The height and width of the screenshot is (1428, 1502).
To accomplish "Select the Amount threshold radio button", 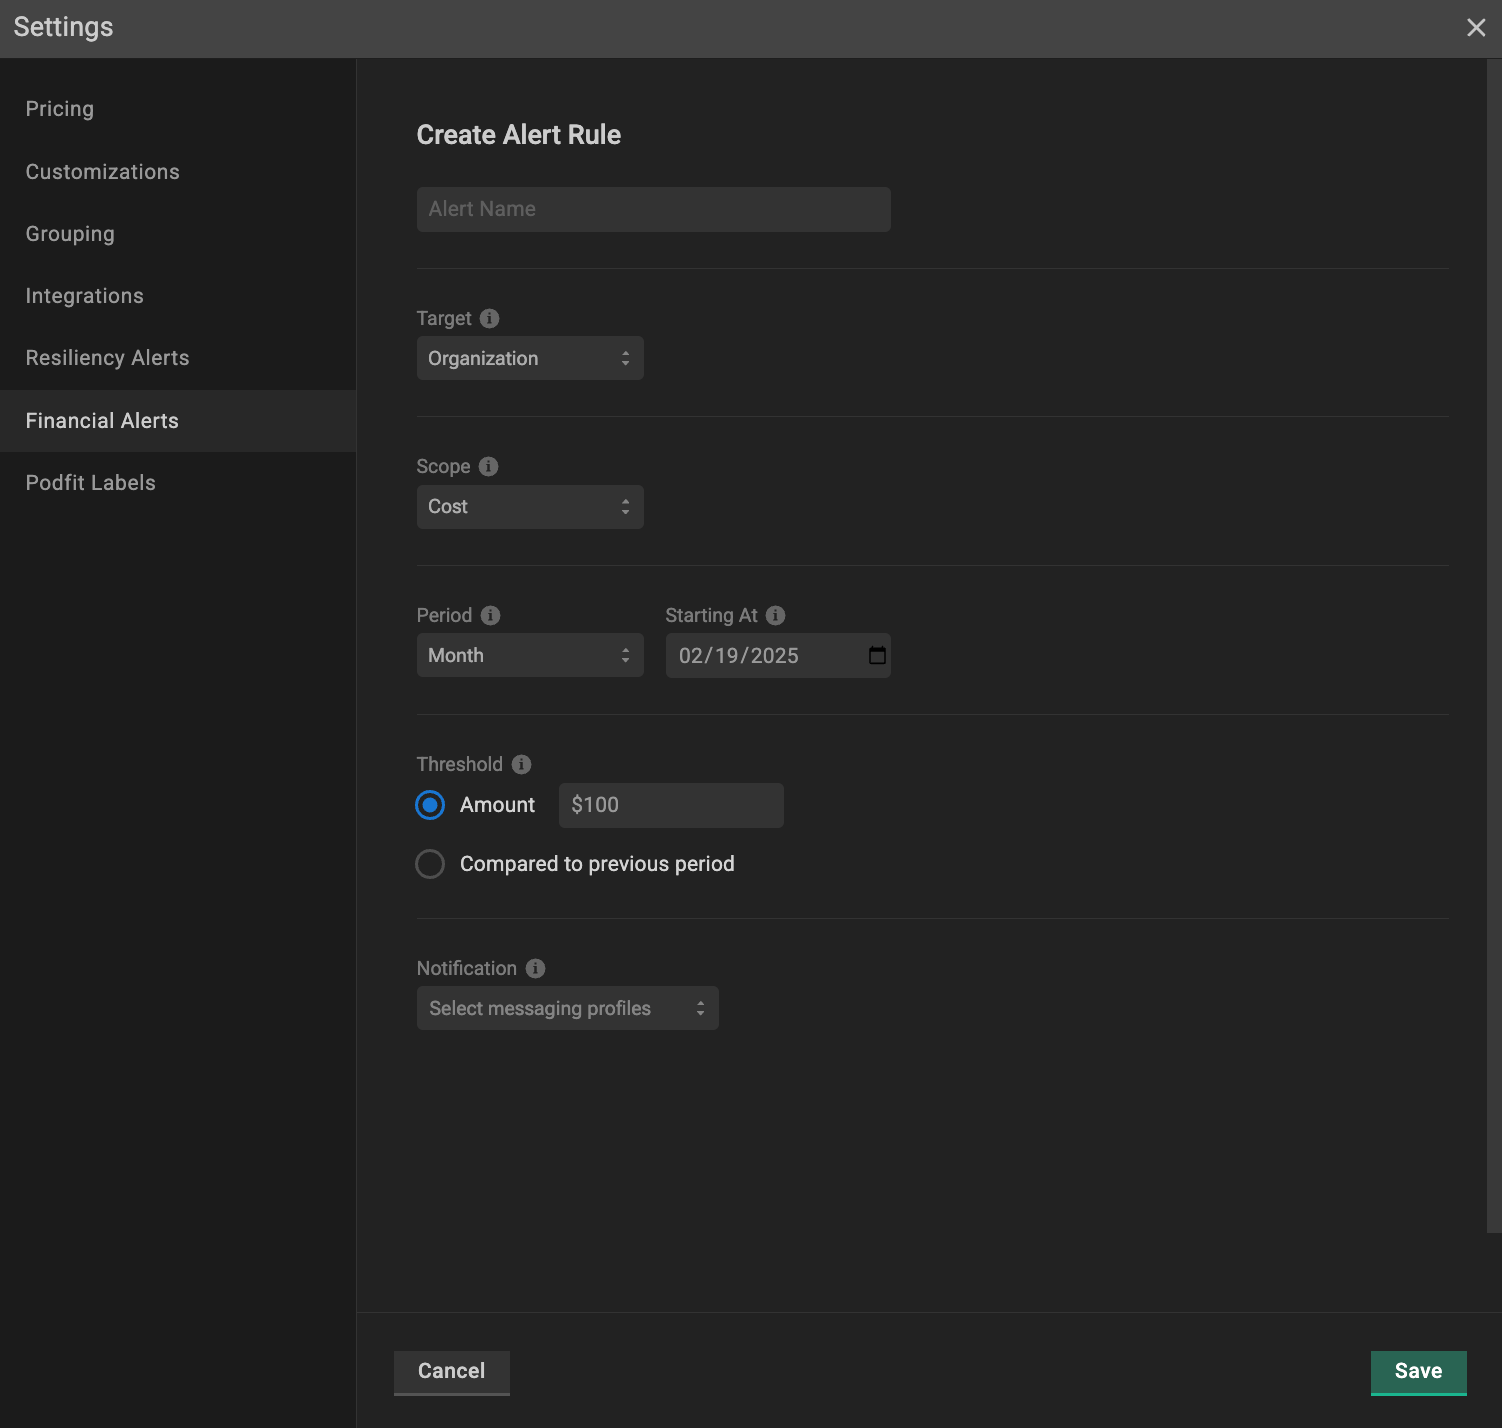I will coord(430,805).
